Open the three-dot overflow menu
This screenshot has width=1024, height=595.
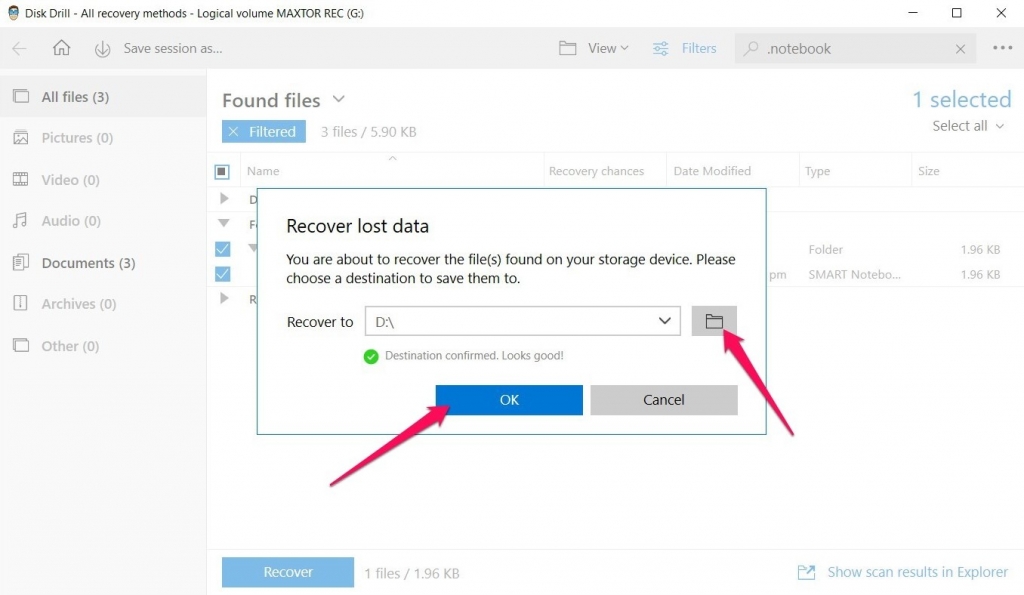click(x=1000, y=47)
